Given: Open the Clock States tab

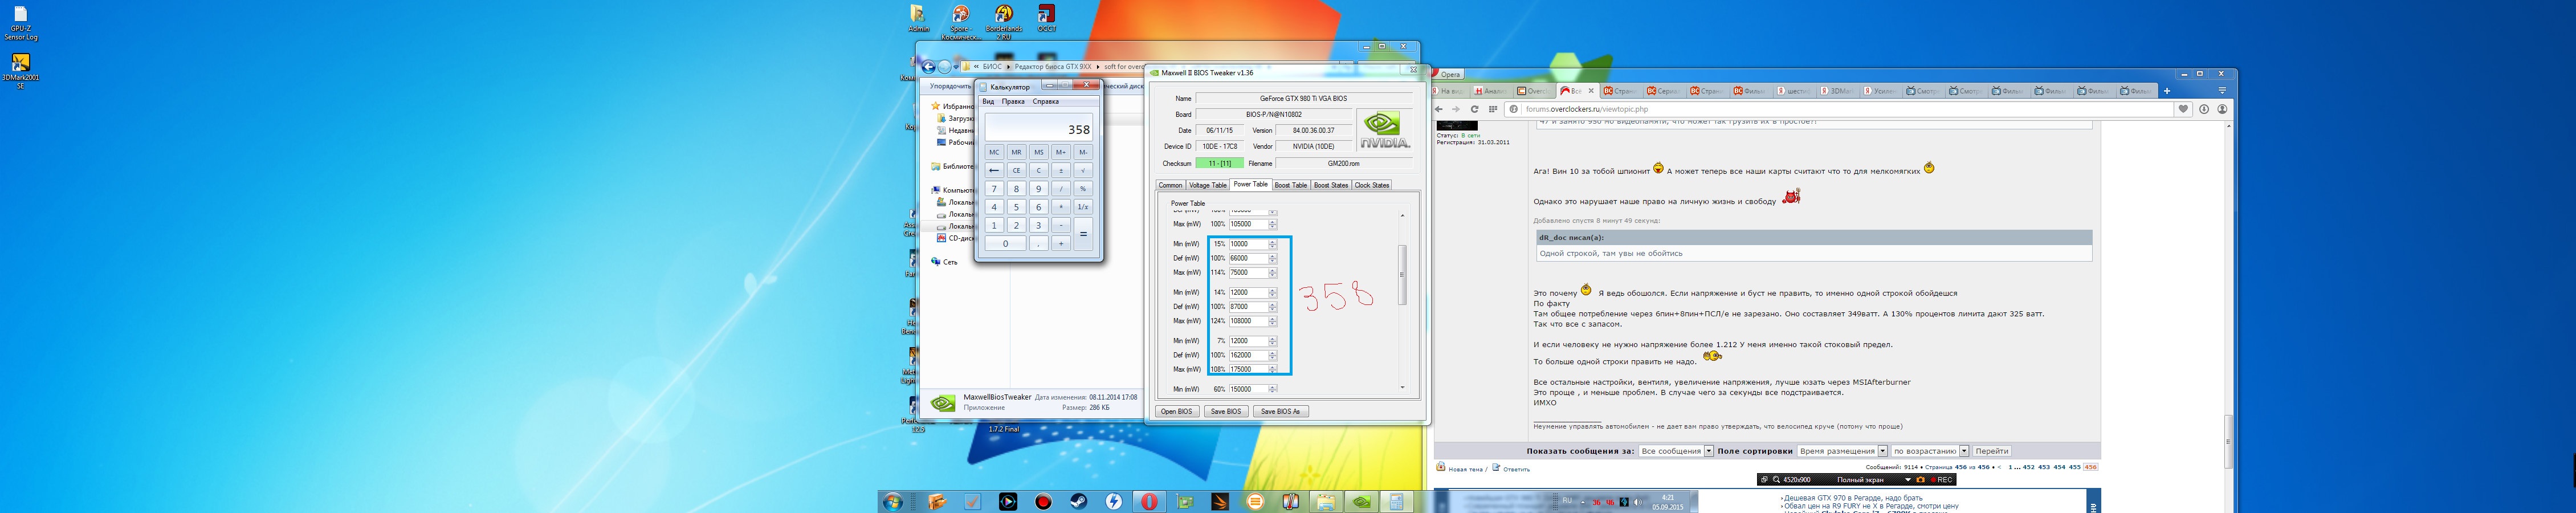Looking at the screenshot, I should click(1371, 185).
